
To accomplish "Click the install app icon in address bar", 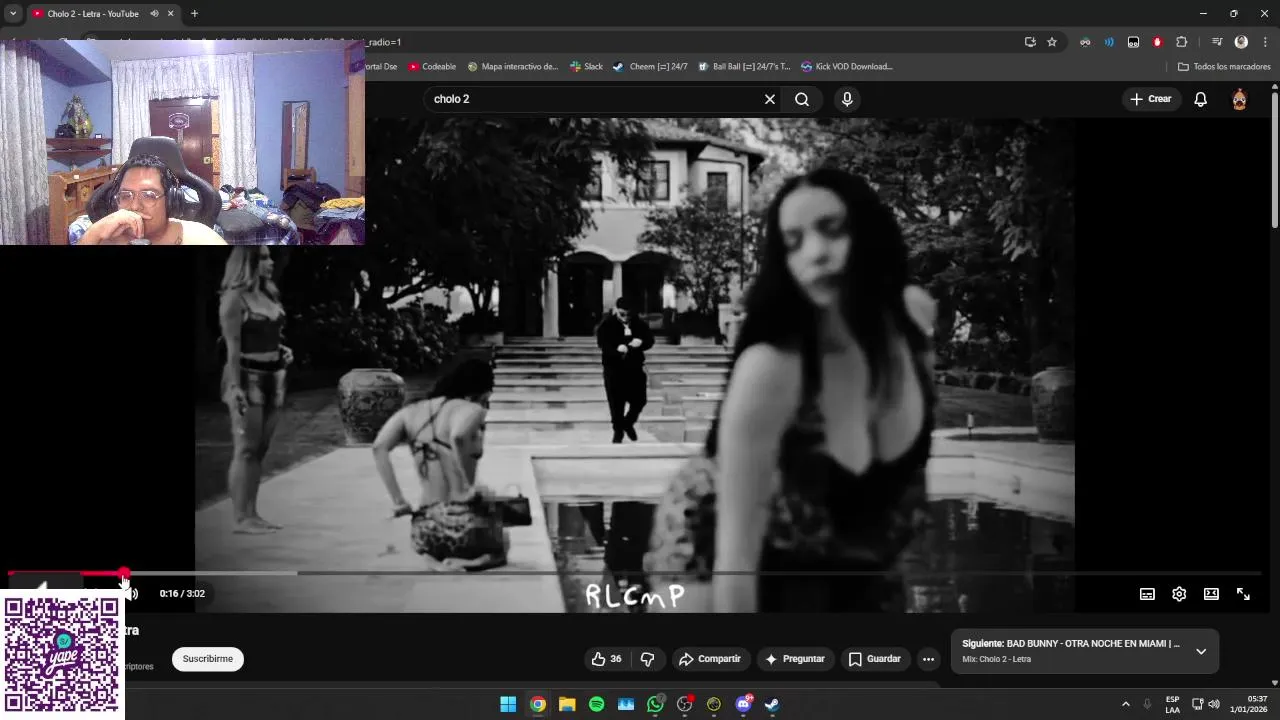I will [1030, 42].
